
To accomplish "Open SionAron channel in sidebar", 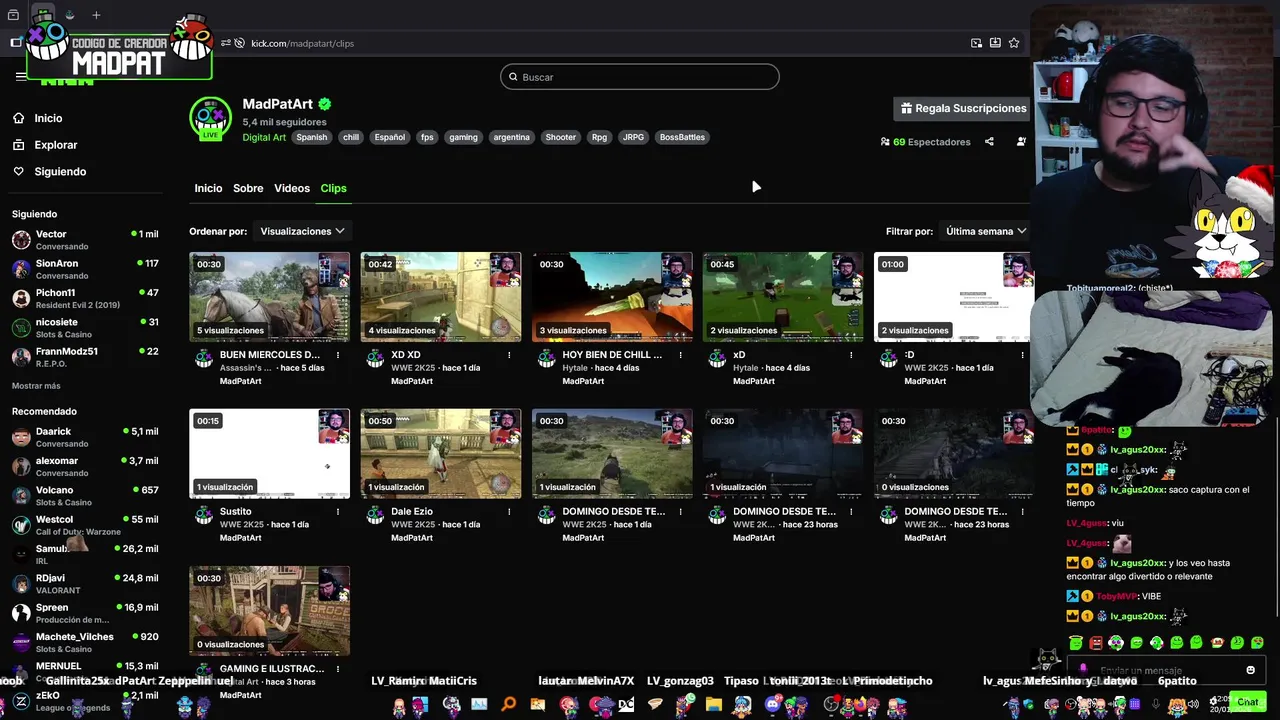I will click(x=85, y=269).
